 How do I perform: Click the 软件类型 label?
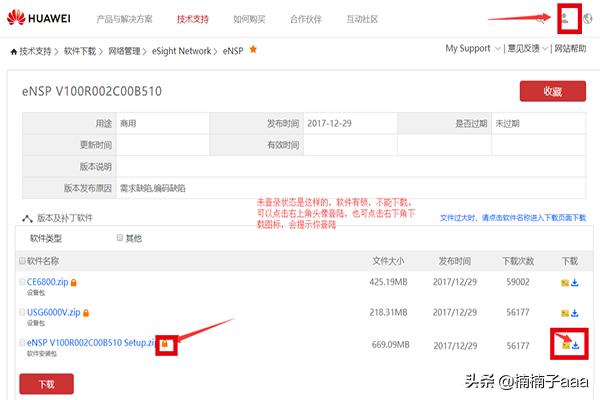(x=46, y=238)
